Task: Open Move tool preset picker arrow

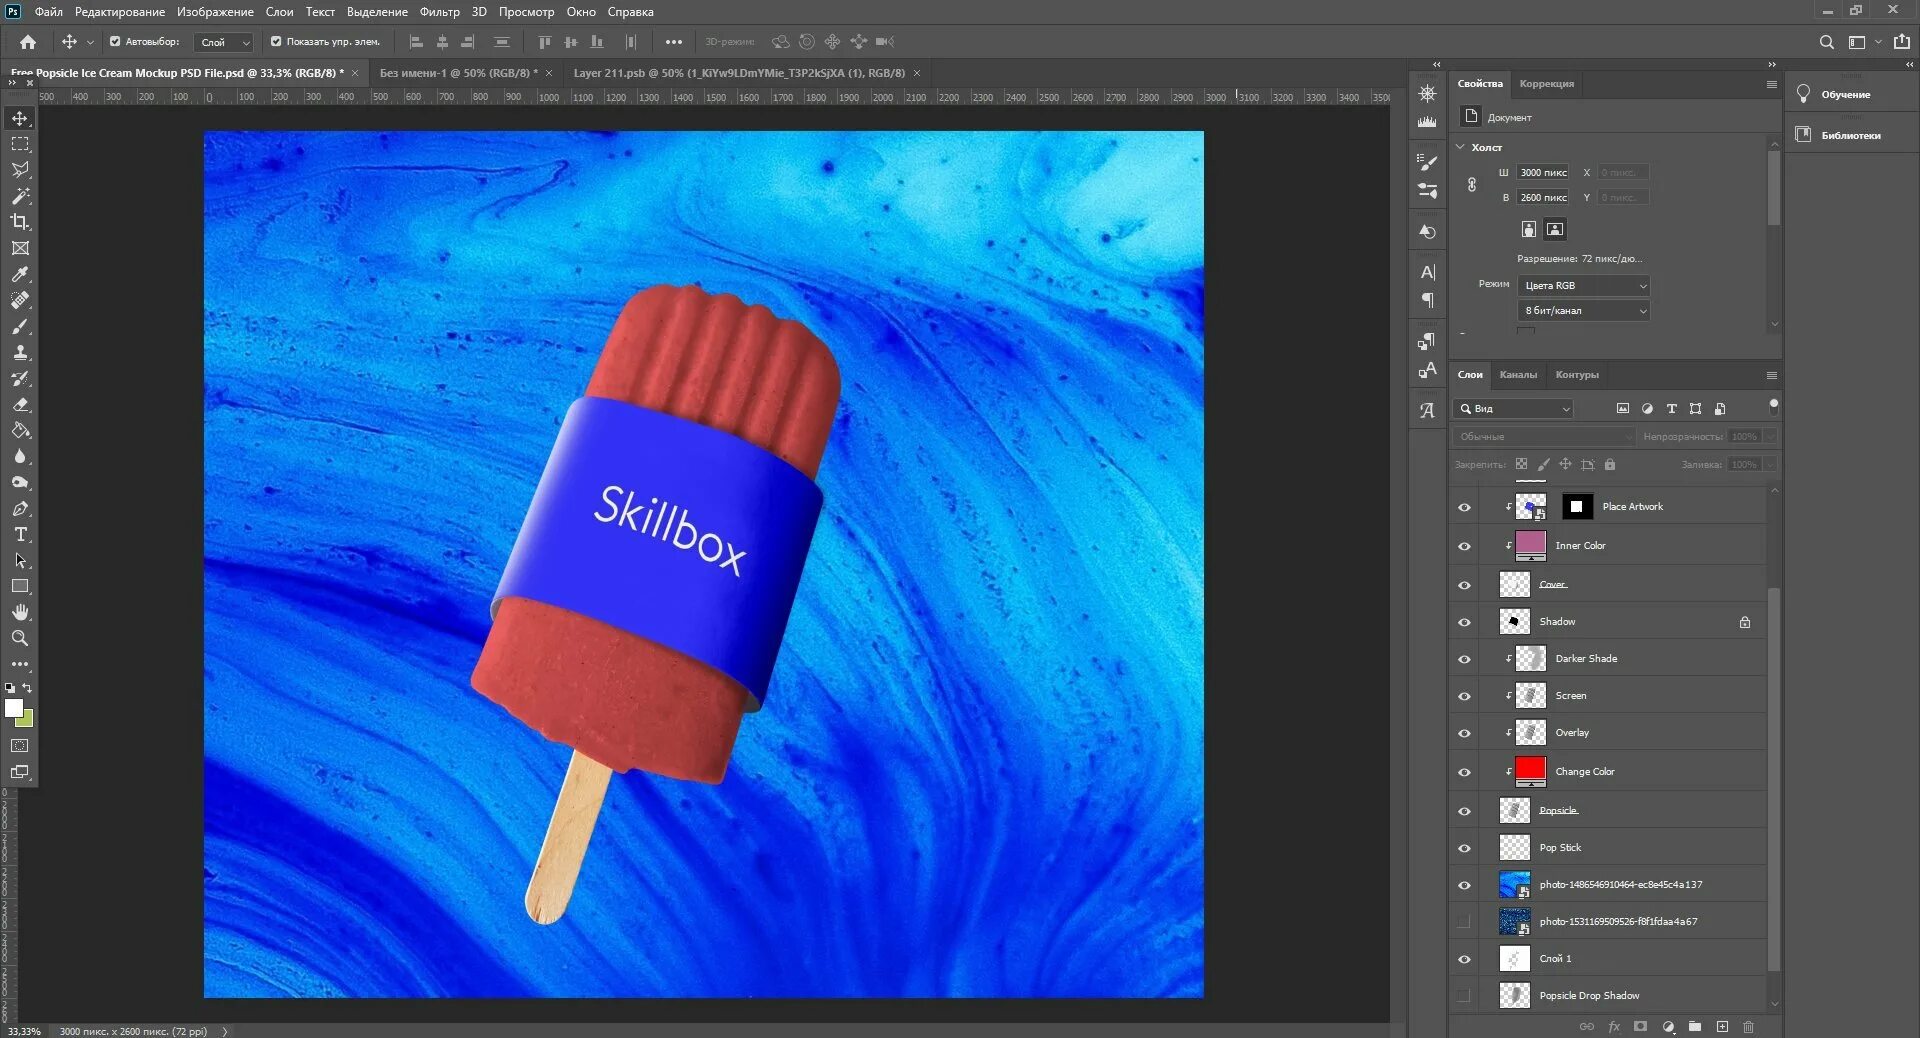Action: (90, 42)
